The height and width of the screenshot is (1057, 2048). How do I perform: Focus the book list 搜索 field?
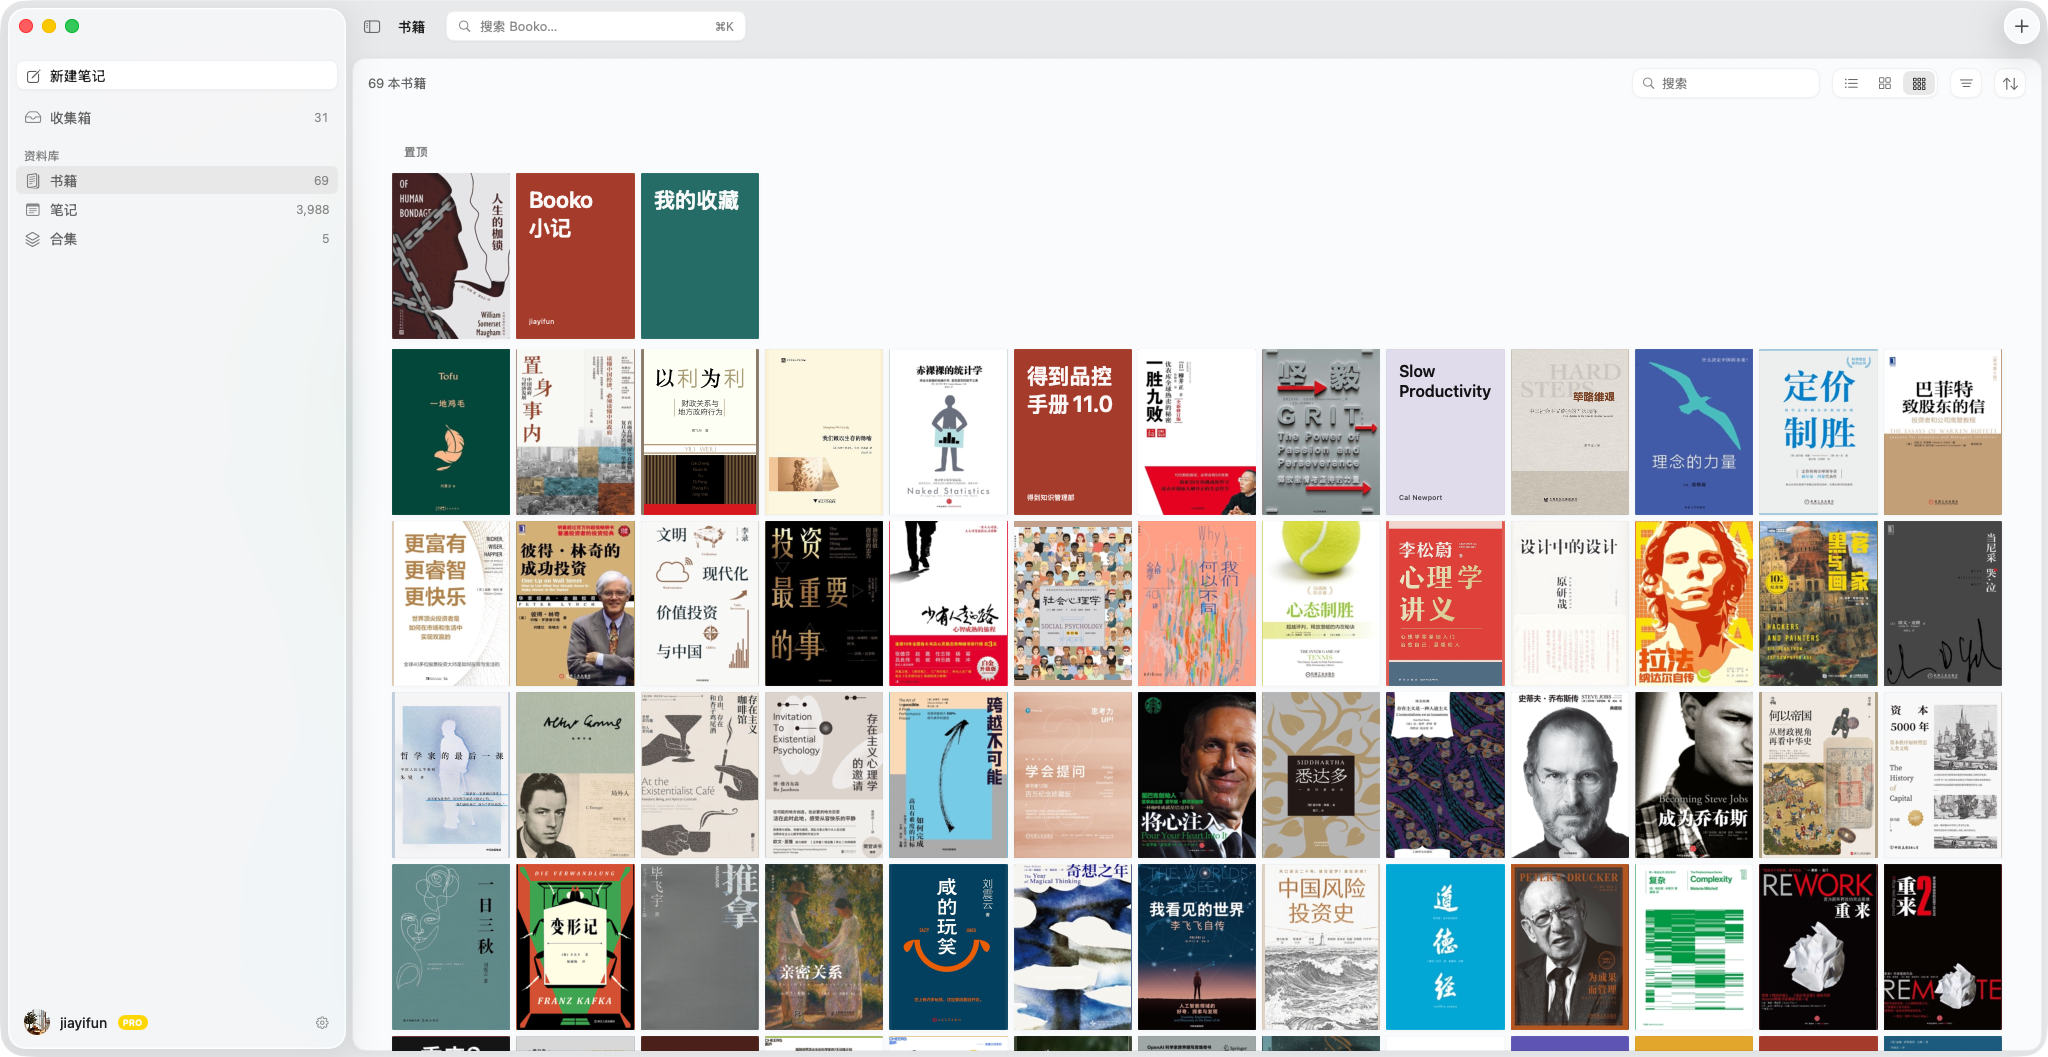(x=1726, y=84)
